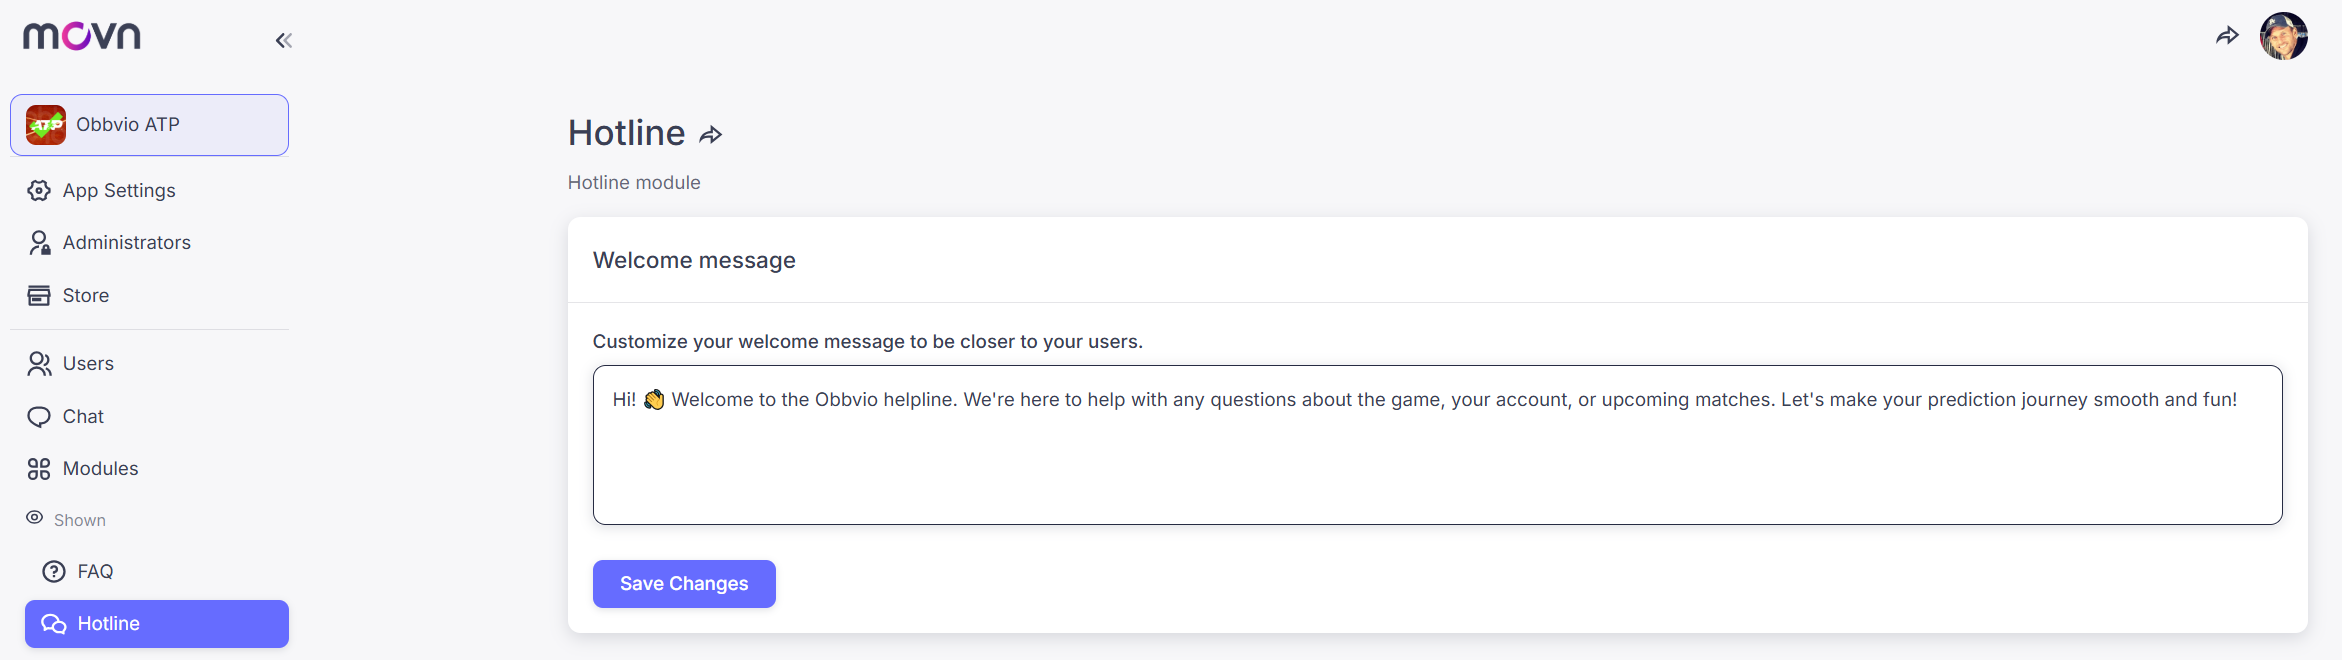Click the Obbvio ATP app icon
This screenshot has width=2342, height=660.
46,125
